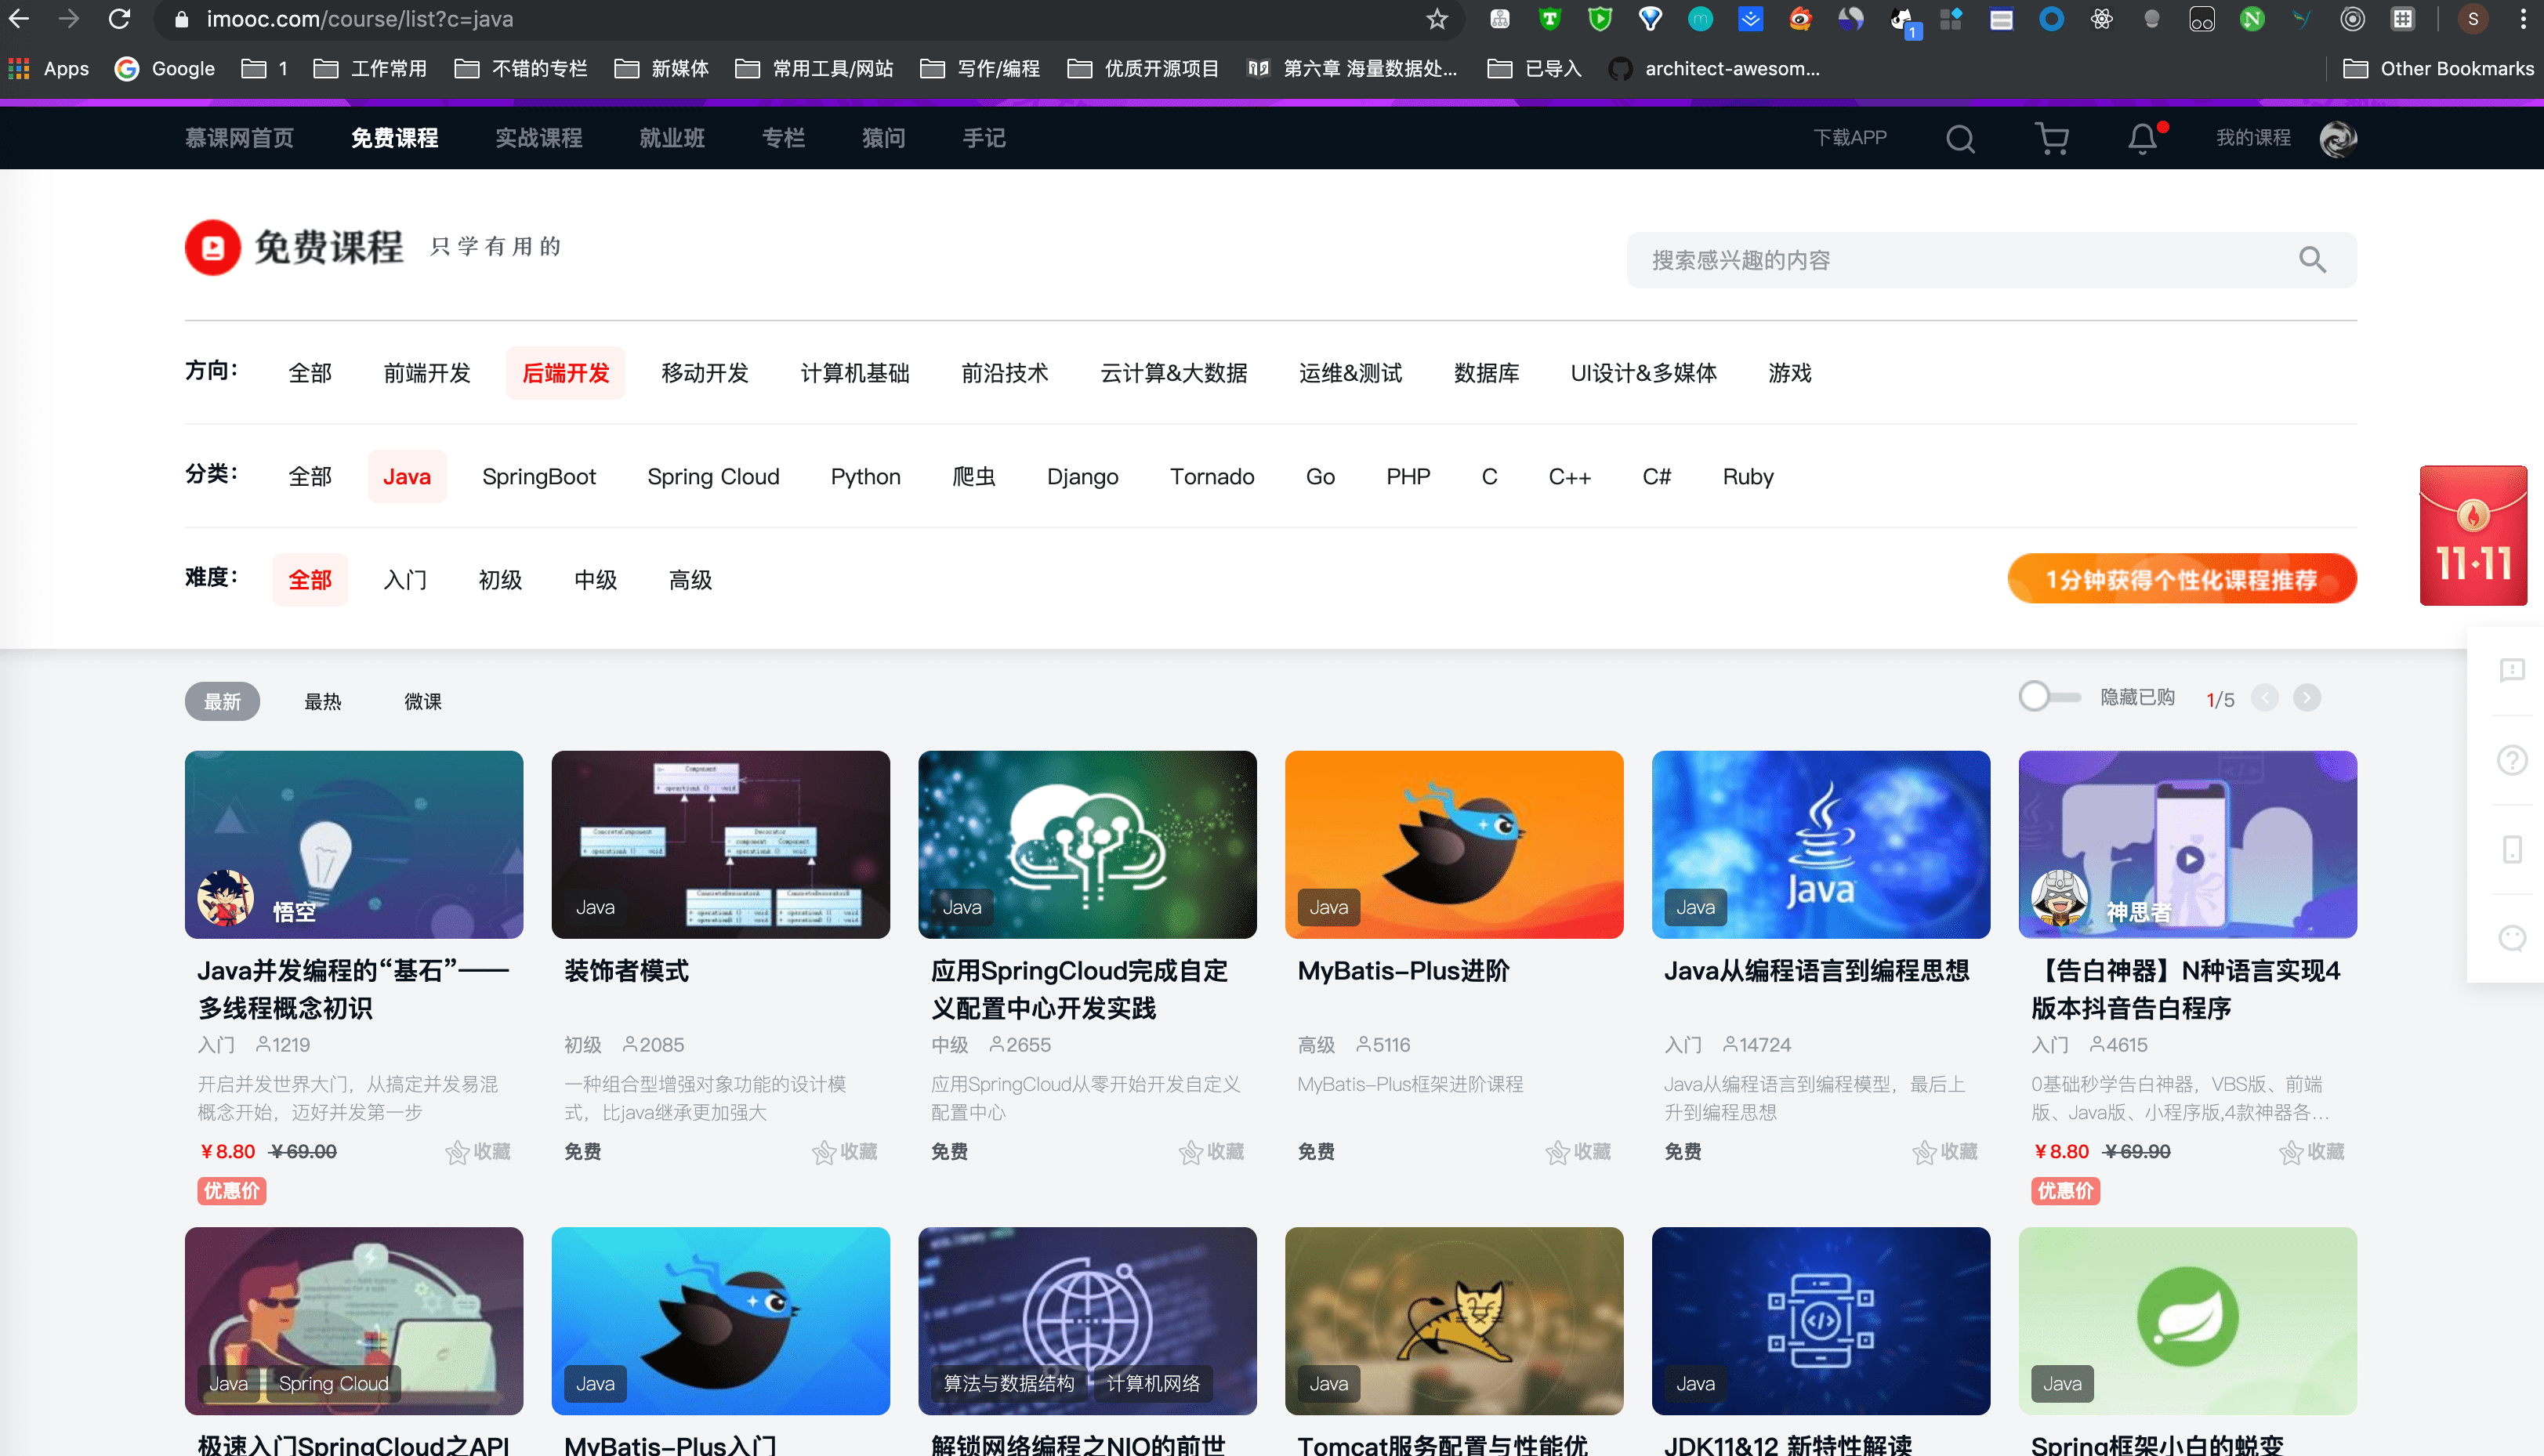2544x1456 pixels.
Task: Click the user avatar in top navigation
Action: click(2338, 138)
